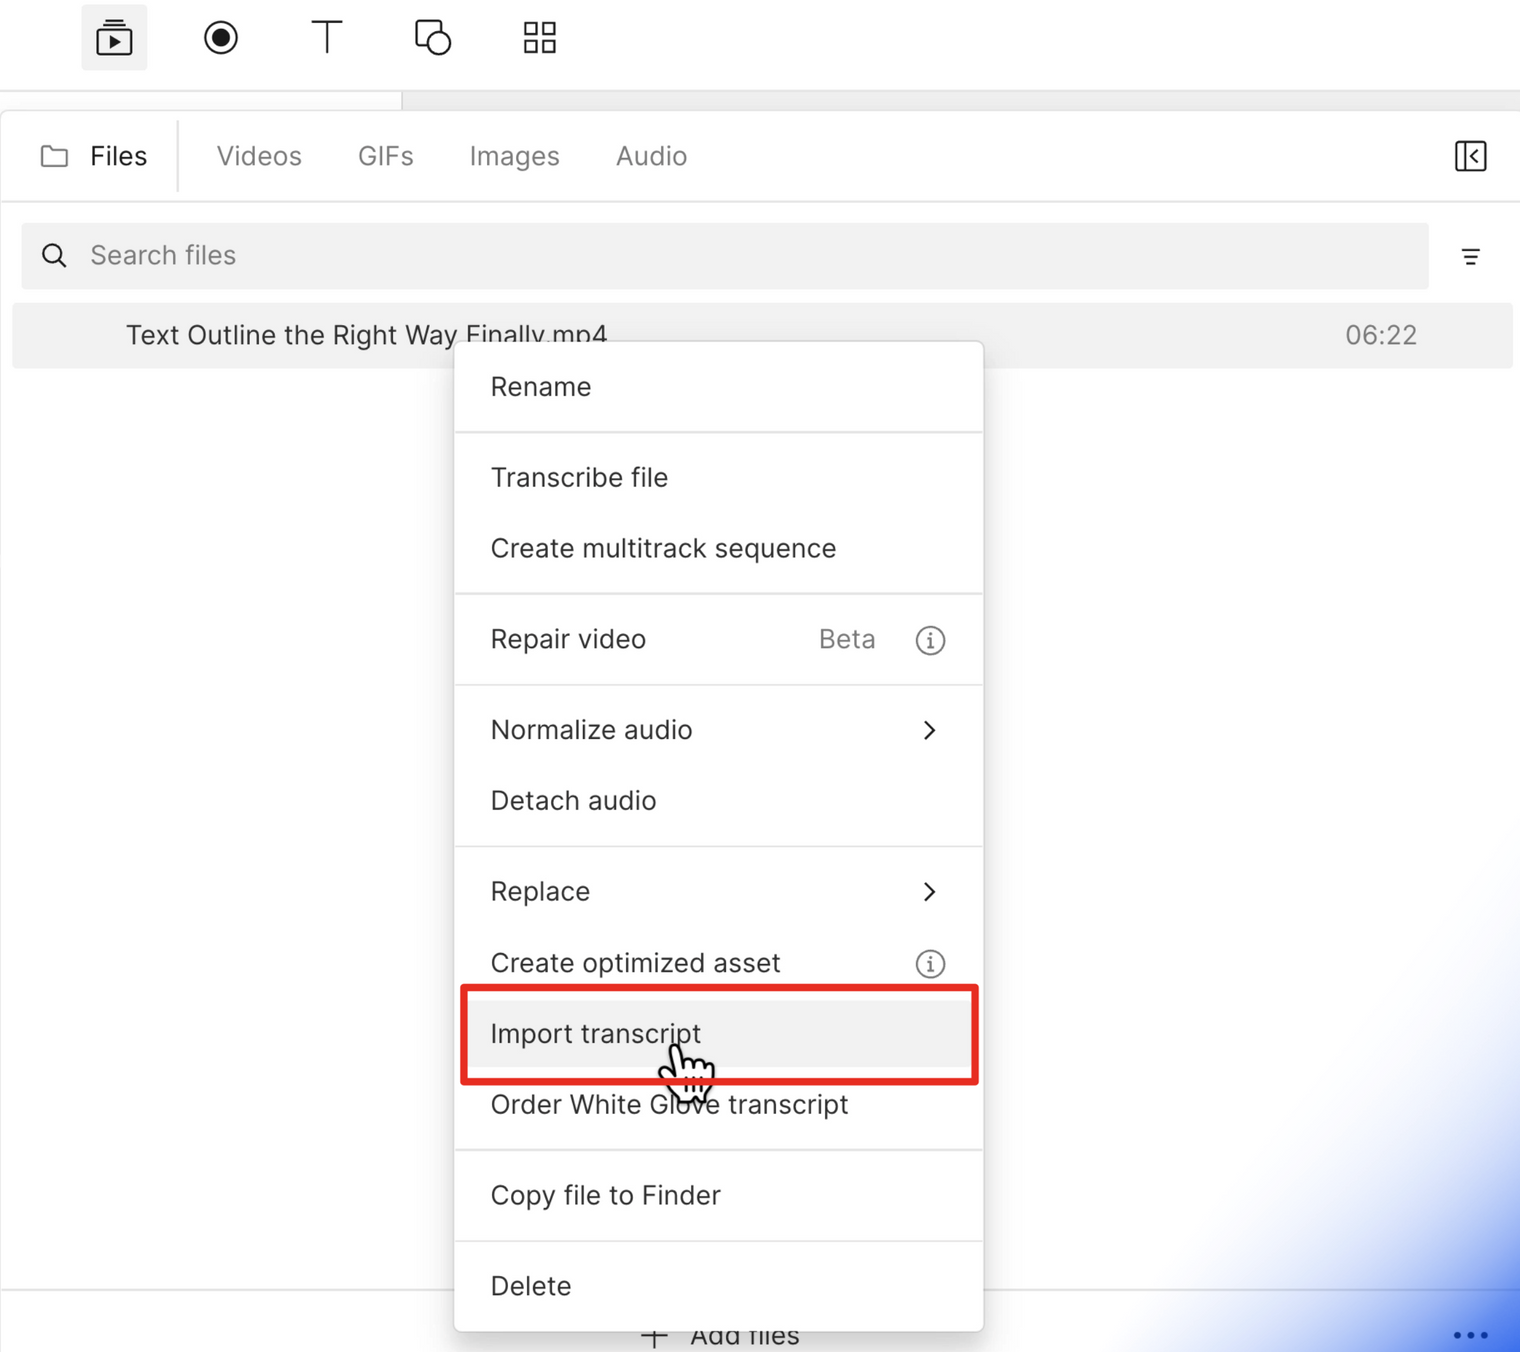Show info for Create optimized asset
Viewport: 1520px width, 1352px height.
(x=930, y=964)
